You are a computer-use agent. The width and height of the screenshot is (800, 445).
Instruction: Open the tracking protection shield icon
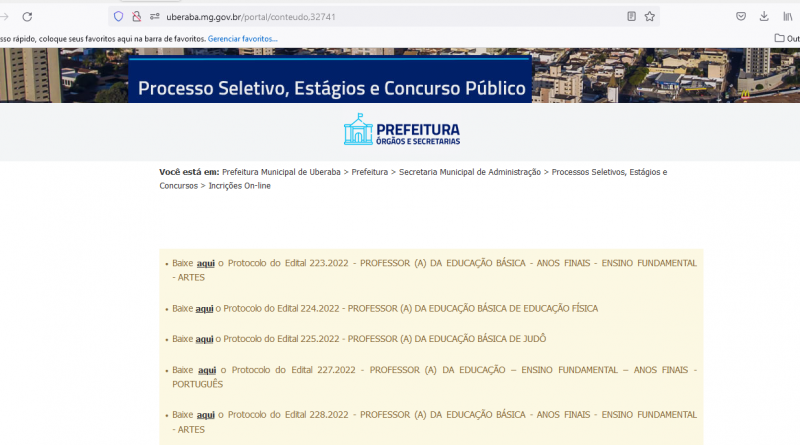(118, 16)
